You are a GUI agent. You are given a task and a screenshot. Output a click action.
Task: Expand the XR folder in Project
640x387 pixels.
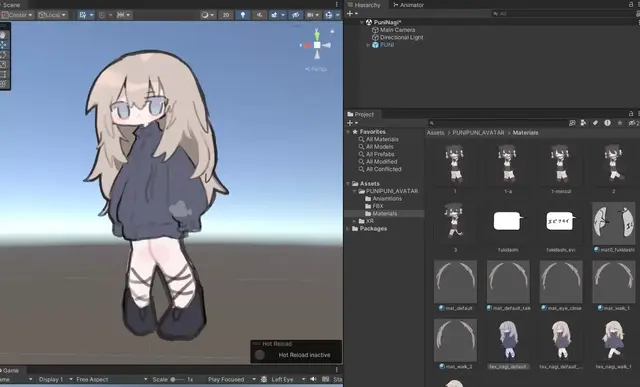pyautogui.click(x=354, y=221)
